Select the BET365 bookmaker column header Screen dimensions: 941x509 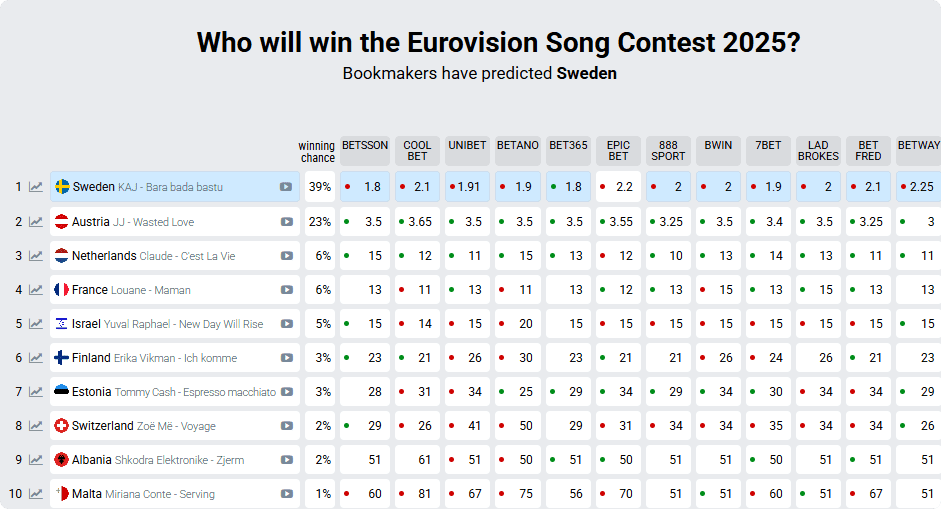click(568, 151)
